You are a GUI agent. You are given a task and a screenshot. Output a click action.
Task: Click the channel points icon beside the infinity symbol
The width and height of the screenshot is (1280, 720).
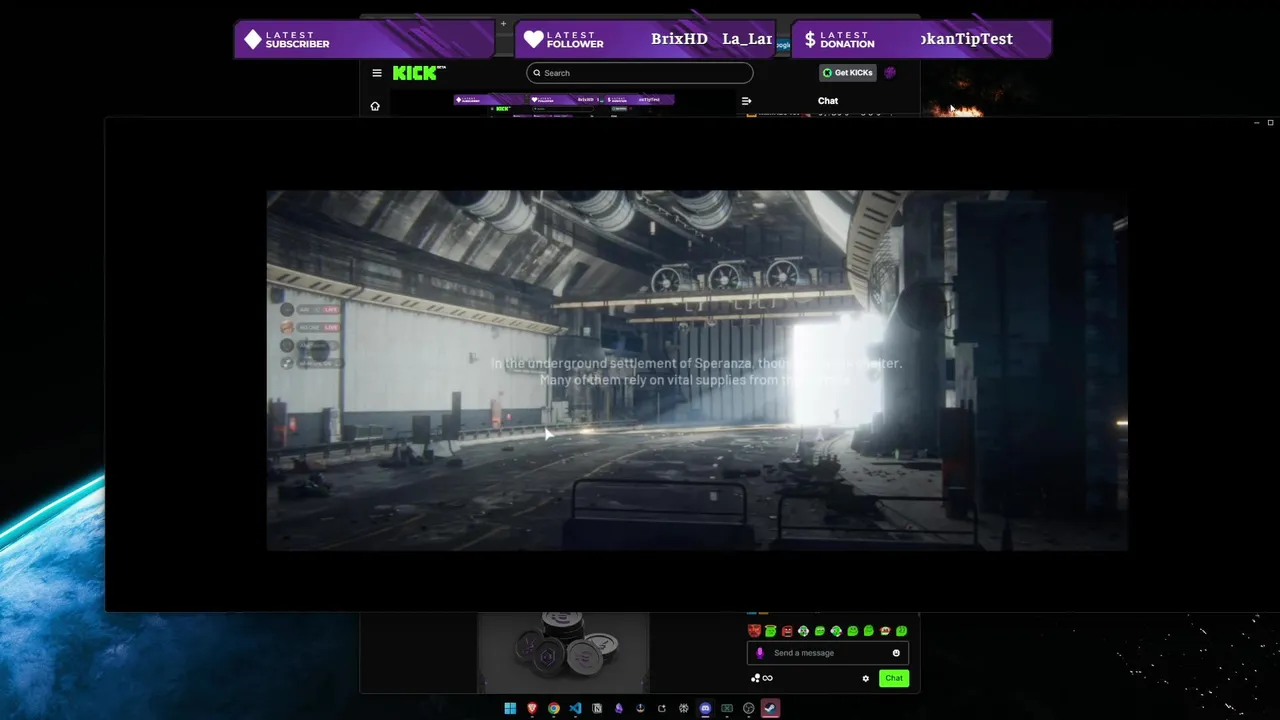(x=755, y=678)
